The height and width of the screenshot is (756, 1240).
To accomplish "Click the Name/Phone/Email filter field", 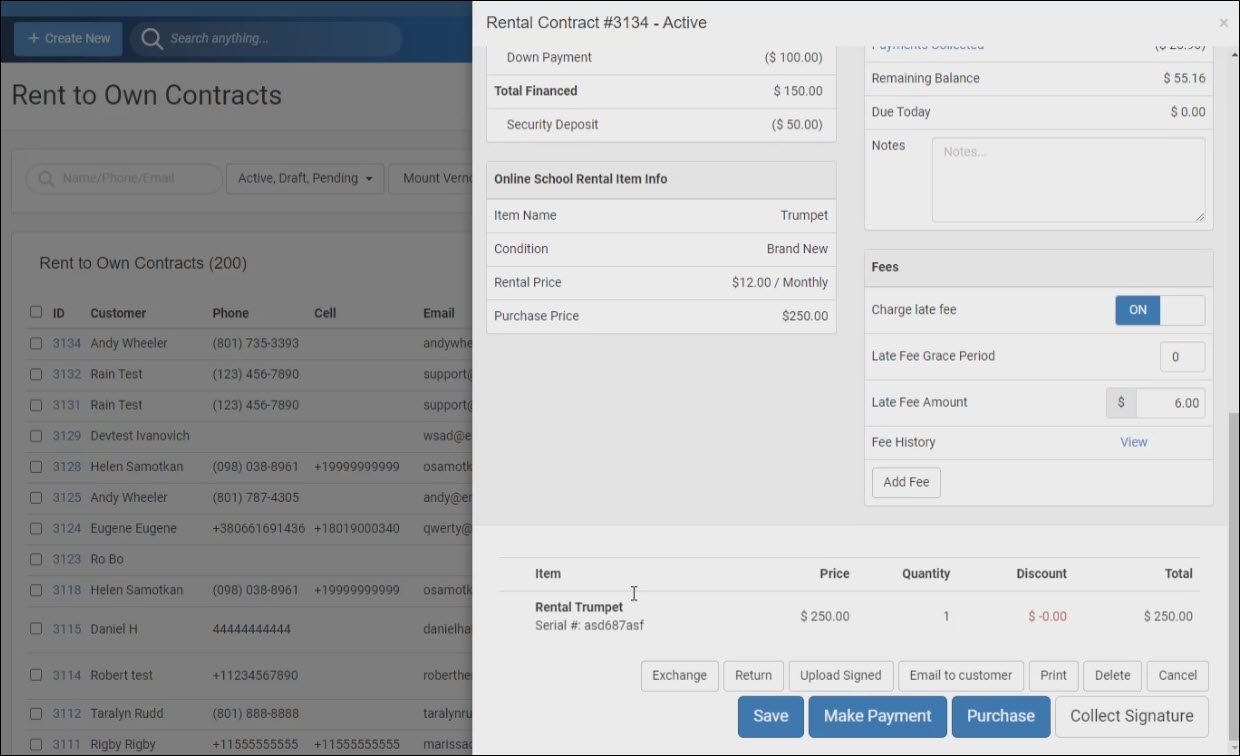I will point(124,179).
